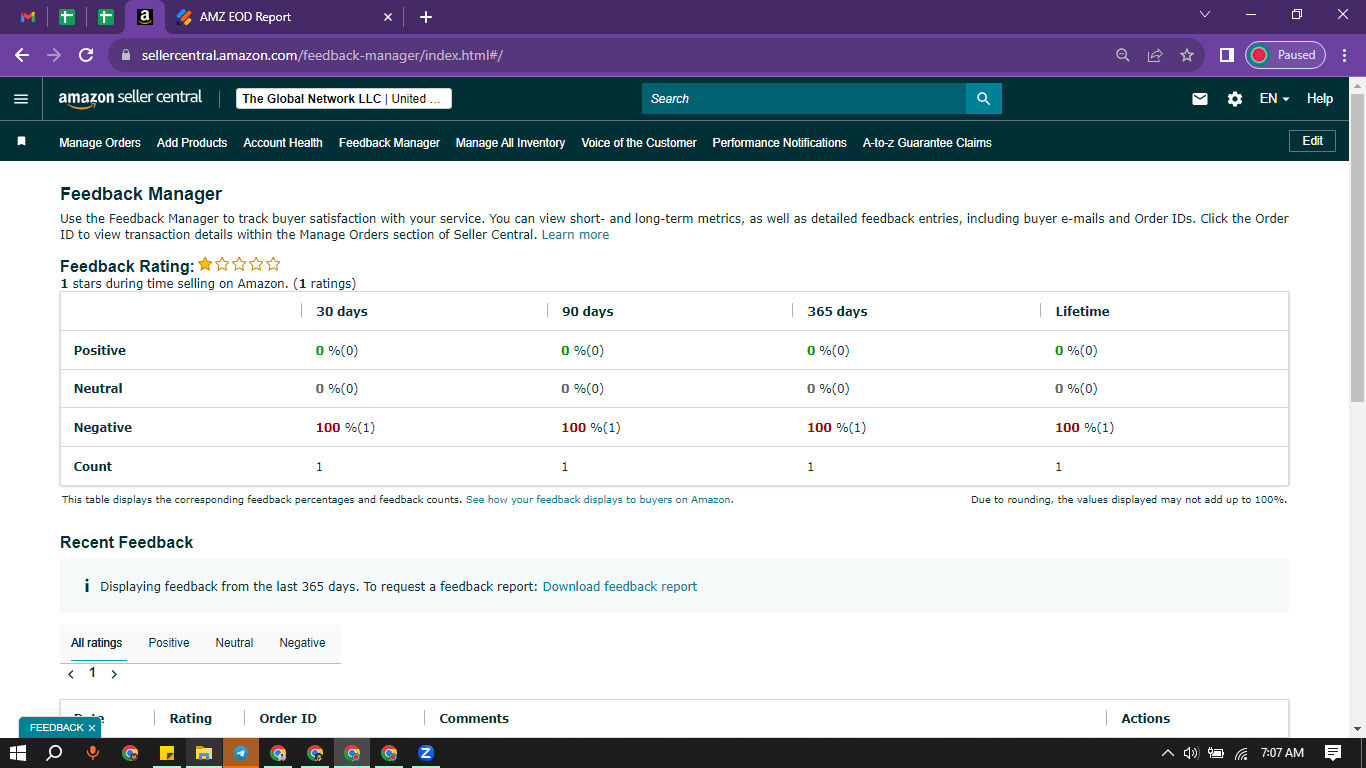Close the FEEDBACK widget with X
Screen dimensions: 1366x768
coord(91,728)
